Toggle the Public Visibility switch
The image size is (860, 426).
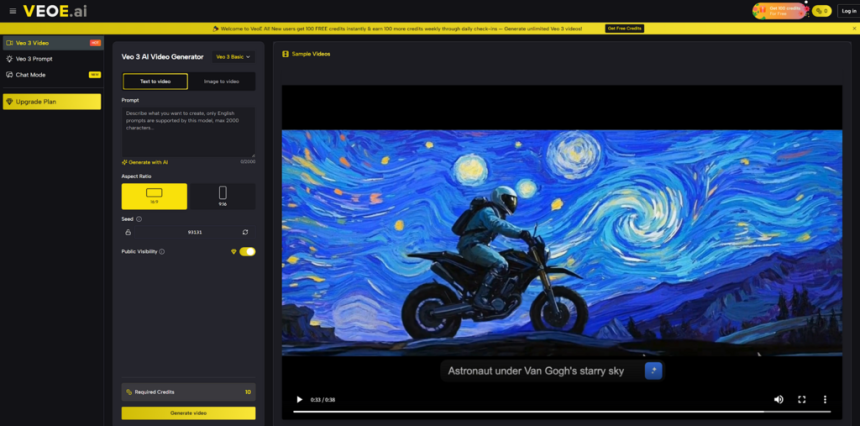[246, 252]
